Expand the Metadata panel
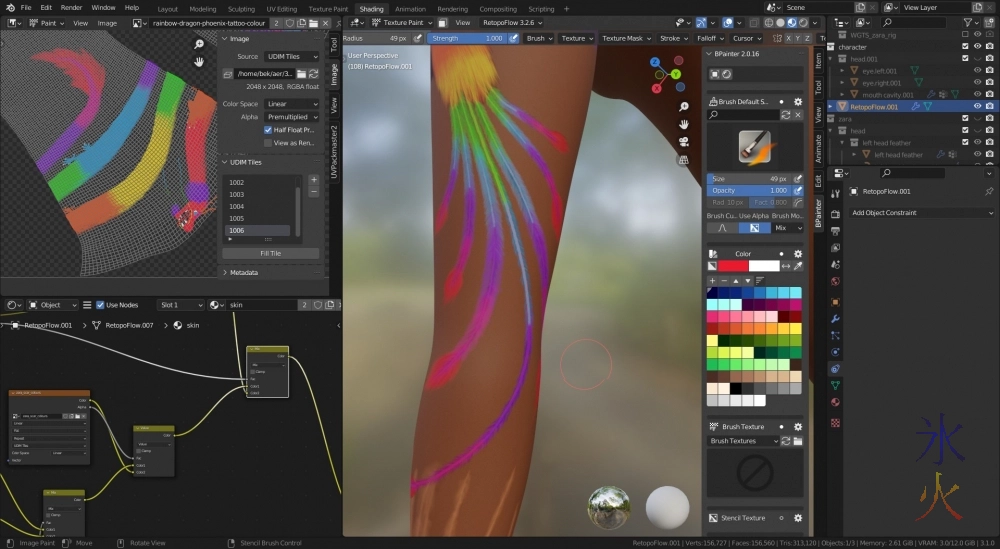Image resolution: width=1000 pixels, height=549 pixels. click(x=243, y=272)
